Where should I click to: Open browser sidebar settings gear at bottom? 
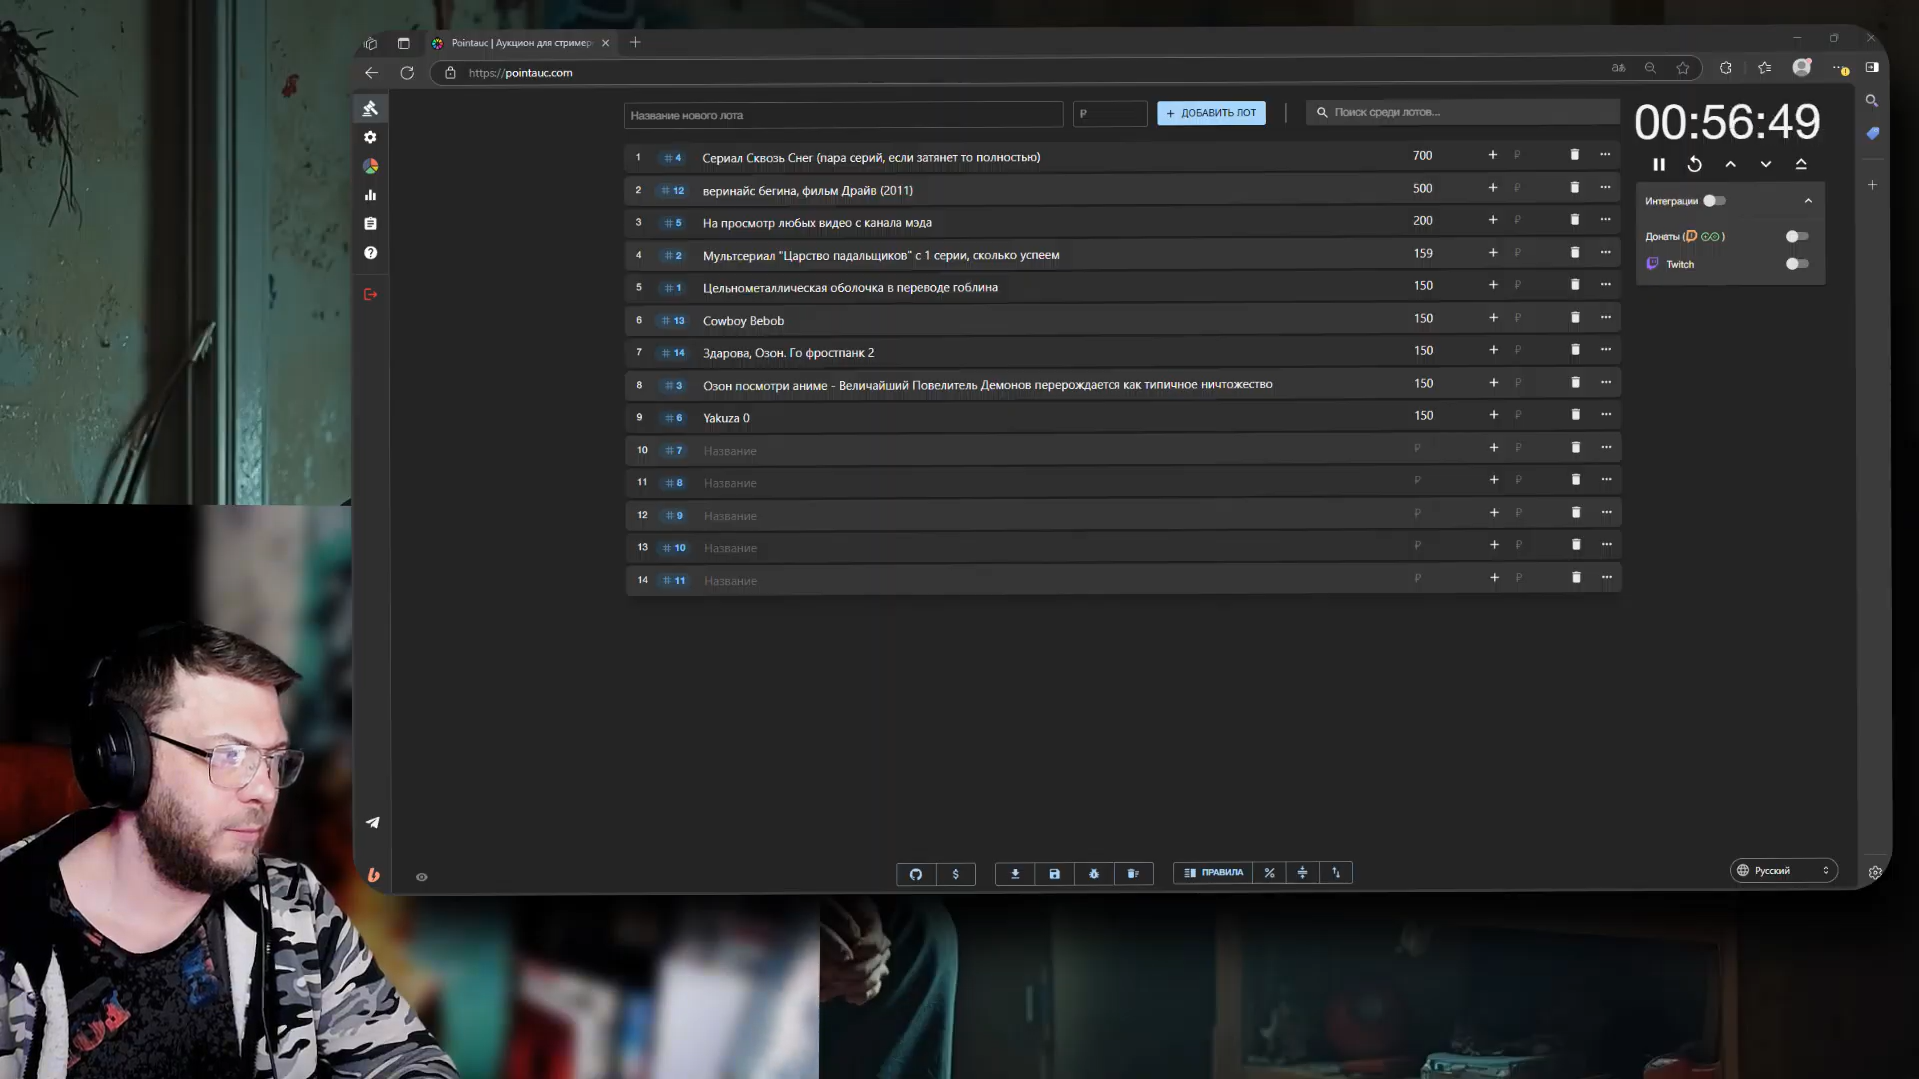pos(1875,872)
